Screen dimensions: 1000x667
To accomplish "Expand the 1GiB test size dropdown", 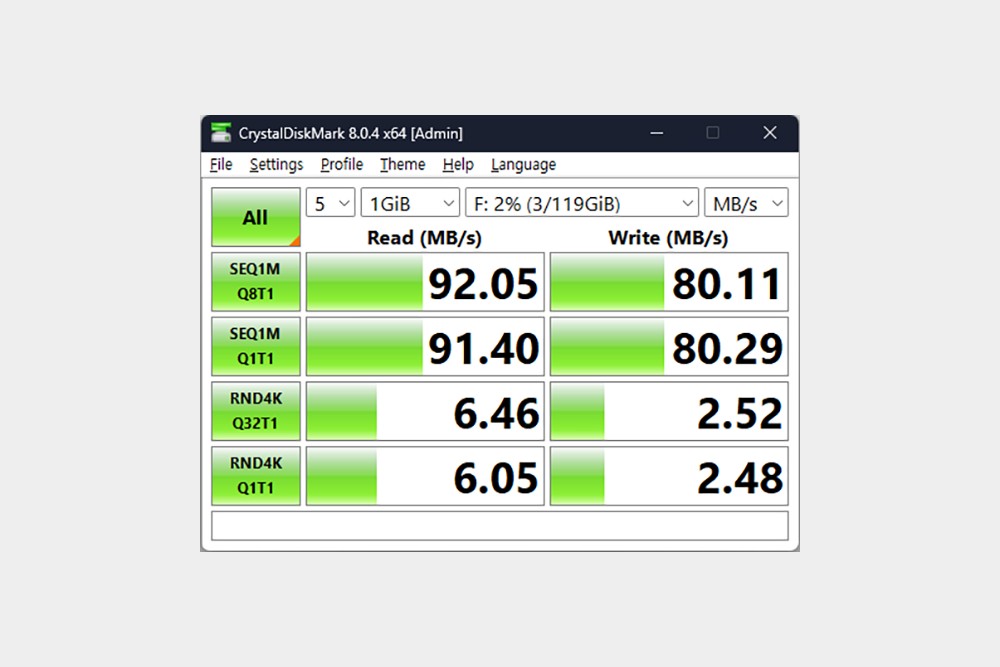I will [x=410, y=203].
